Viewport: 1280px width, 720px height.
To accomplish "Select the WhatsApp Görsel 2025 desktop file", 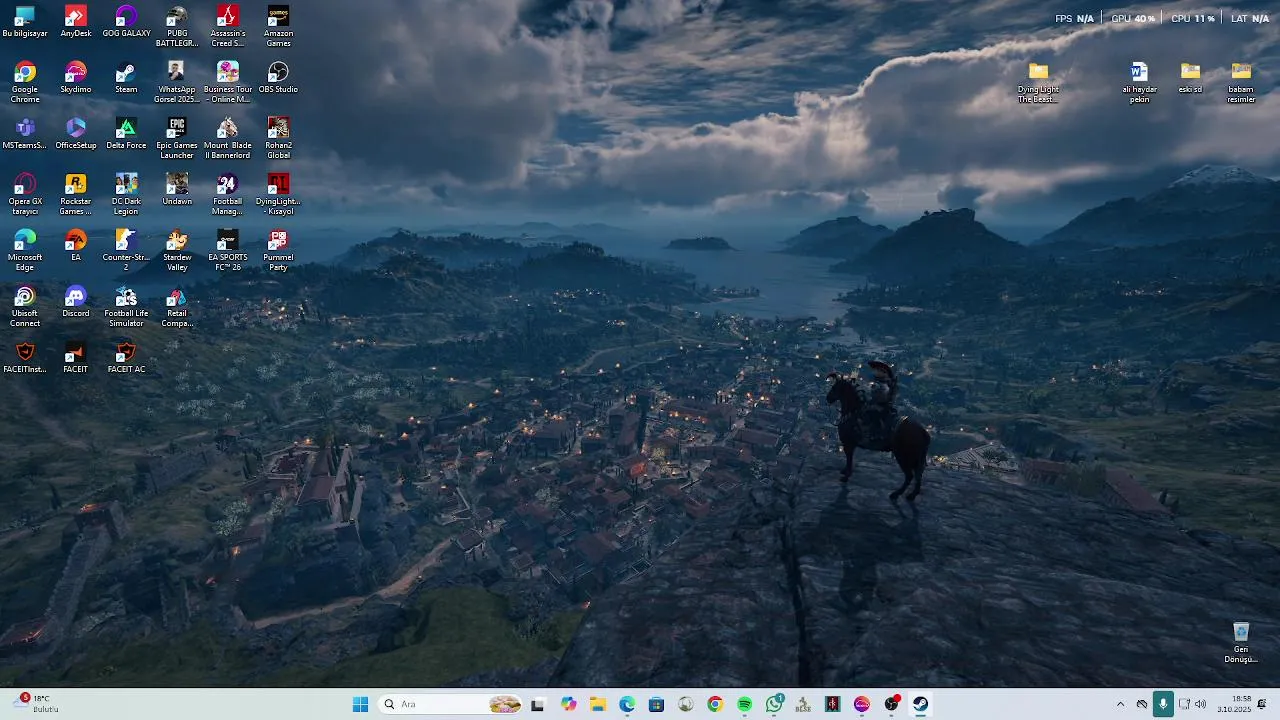I will point(177,82).
